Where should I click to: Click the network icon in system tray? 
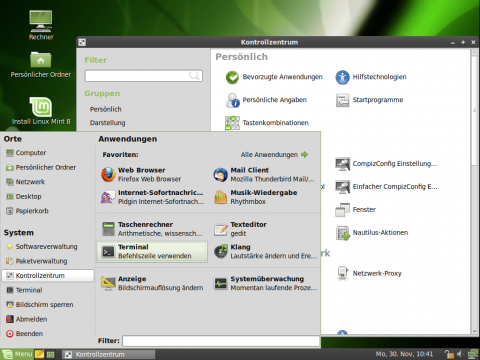[x=473, y=354]
